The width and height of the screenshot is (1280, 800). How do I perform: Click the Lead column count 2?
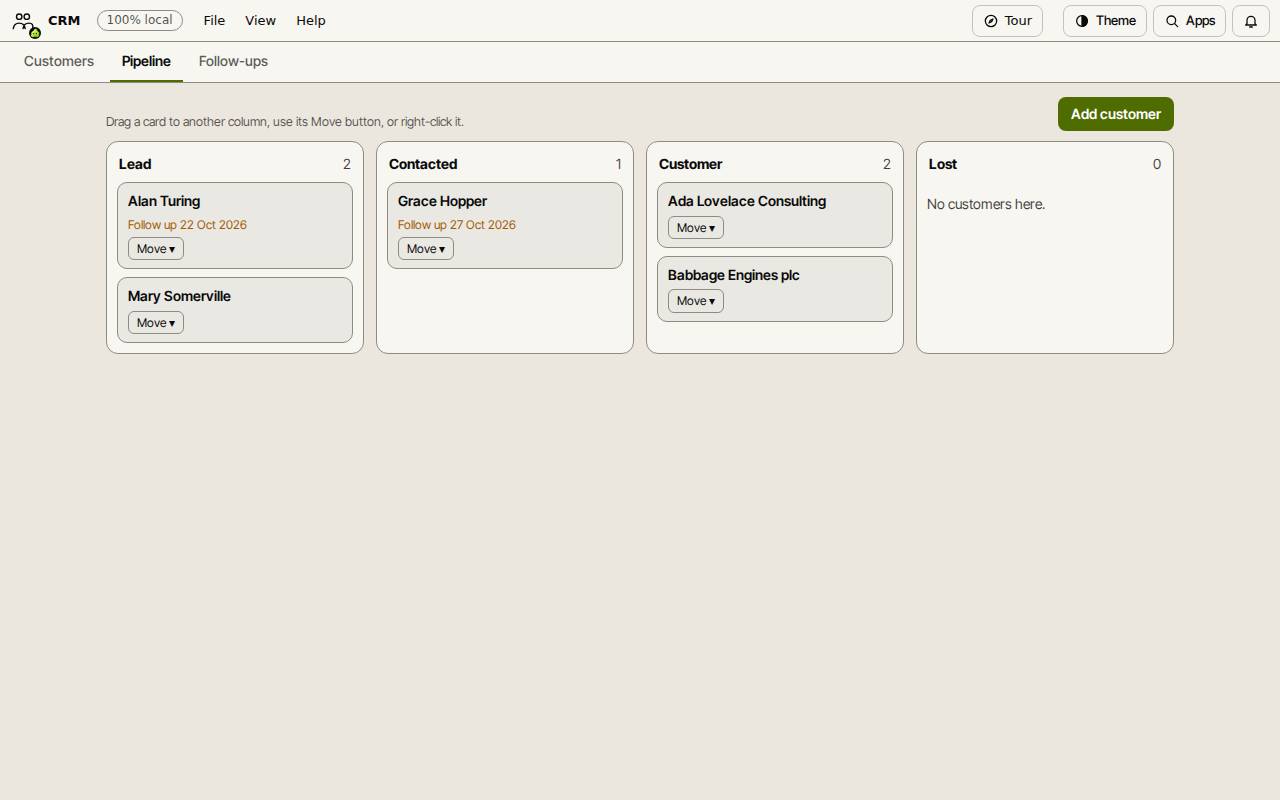click(347, 164)
